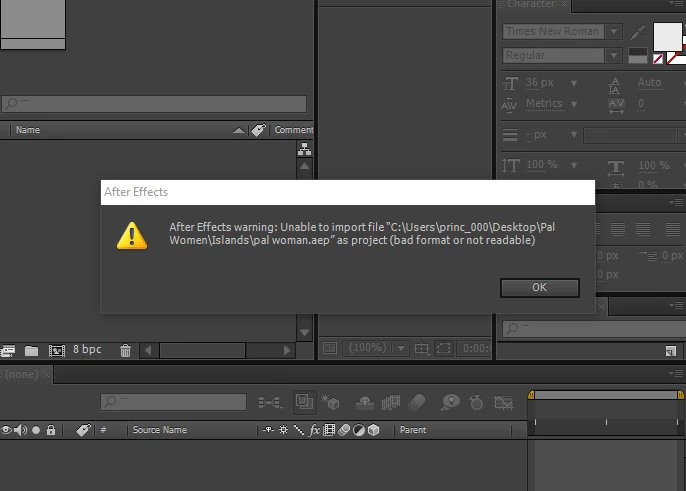This screenshot has width=686, height=491.
Task: Click the fx effects switch column icon
Action: pos(314,430)
